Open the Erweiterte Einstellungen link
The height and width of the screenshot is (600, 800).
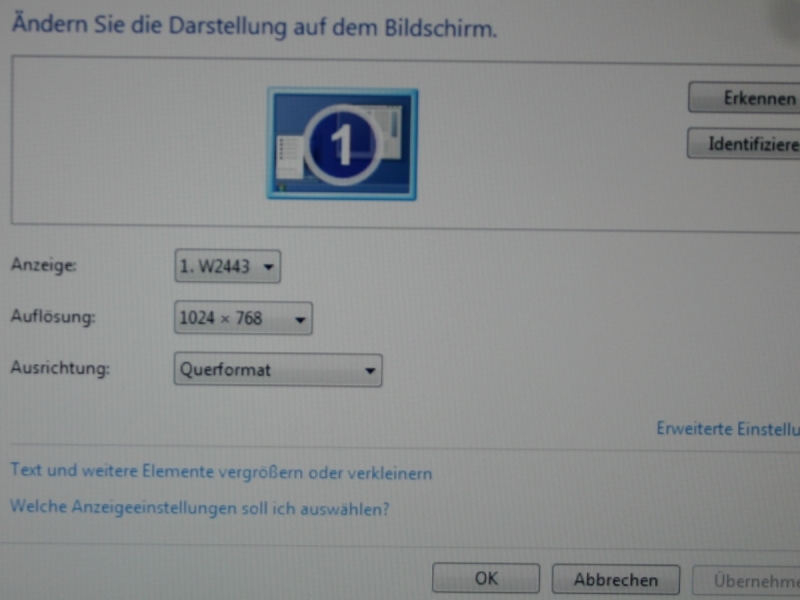pyautogui.click(x=728, y=429)
